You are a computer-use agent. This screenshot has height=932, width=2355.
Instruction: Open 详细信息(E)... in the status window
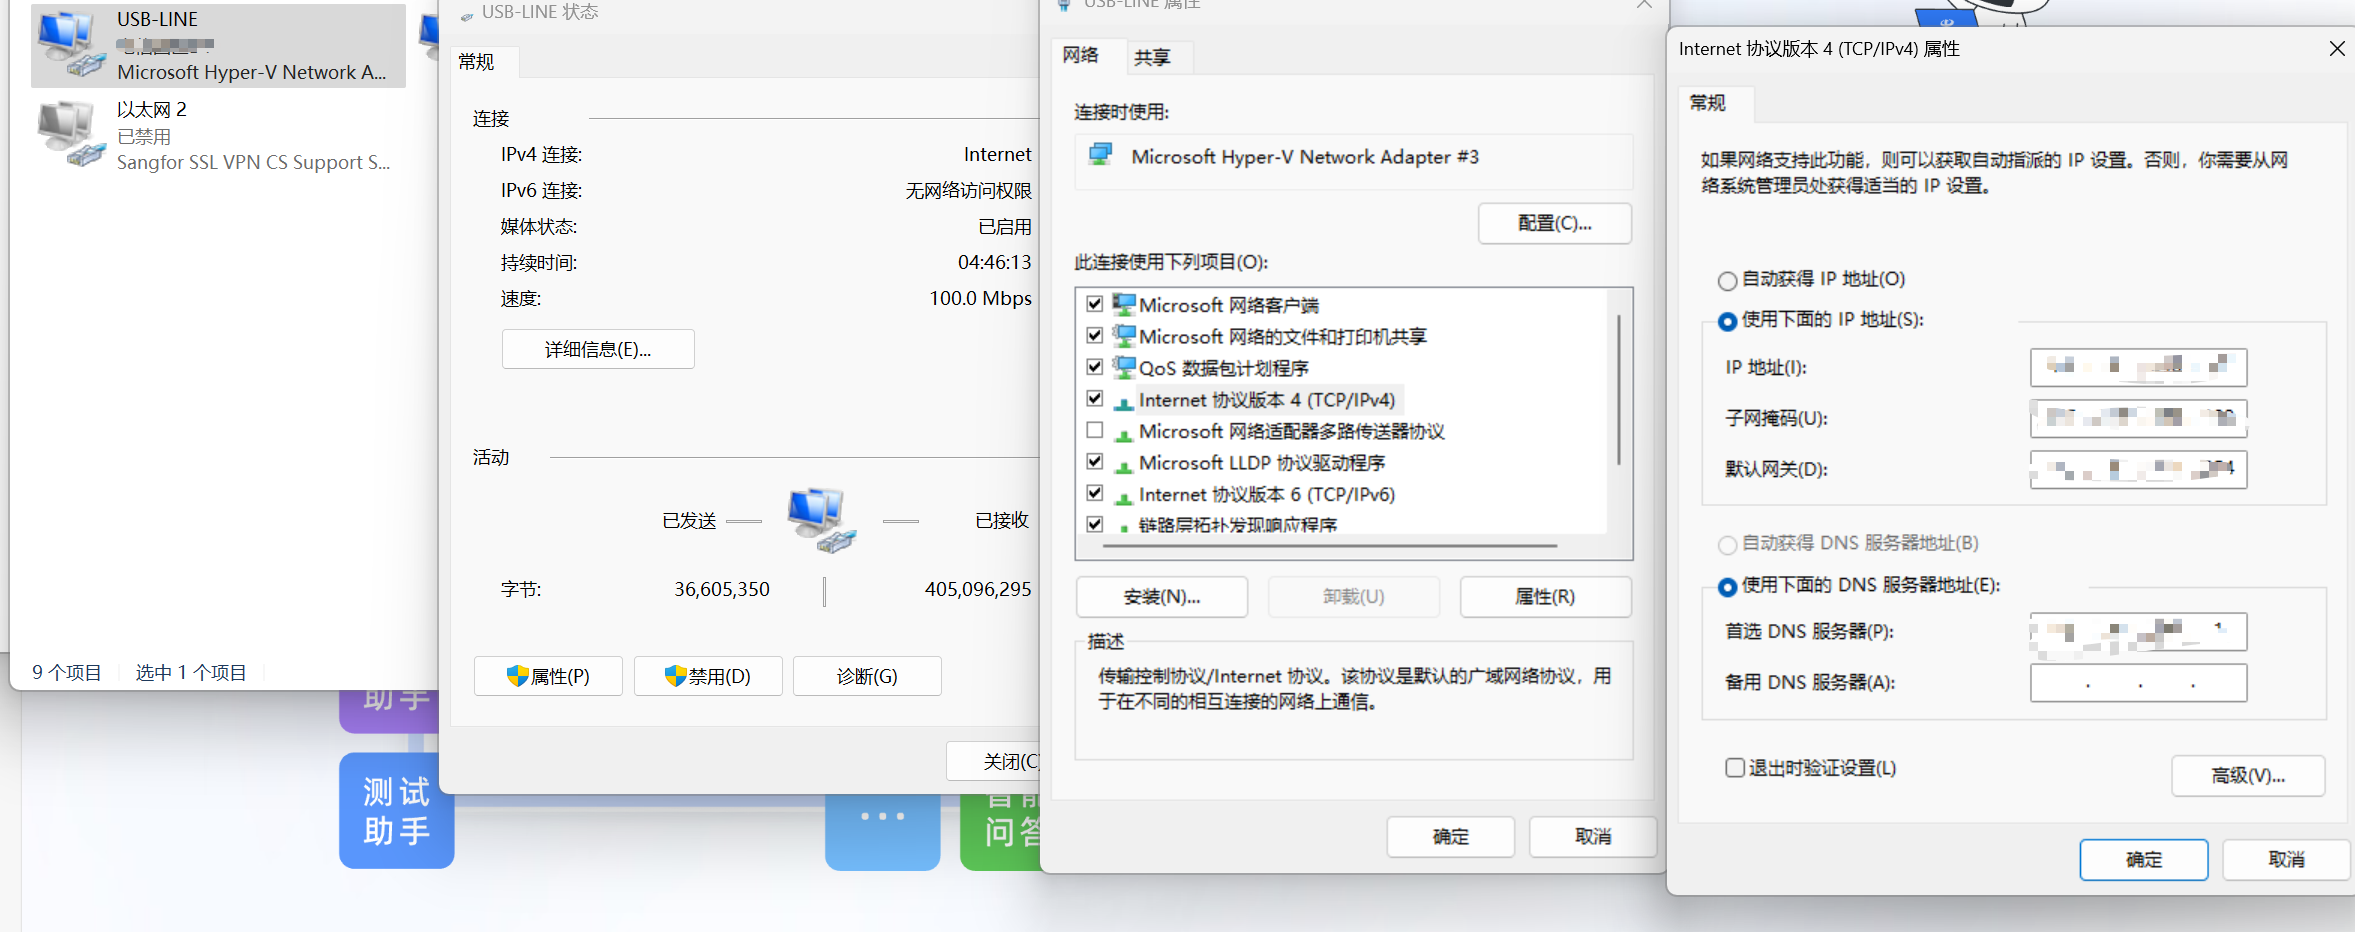(598, 349)
